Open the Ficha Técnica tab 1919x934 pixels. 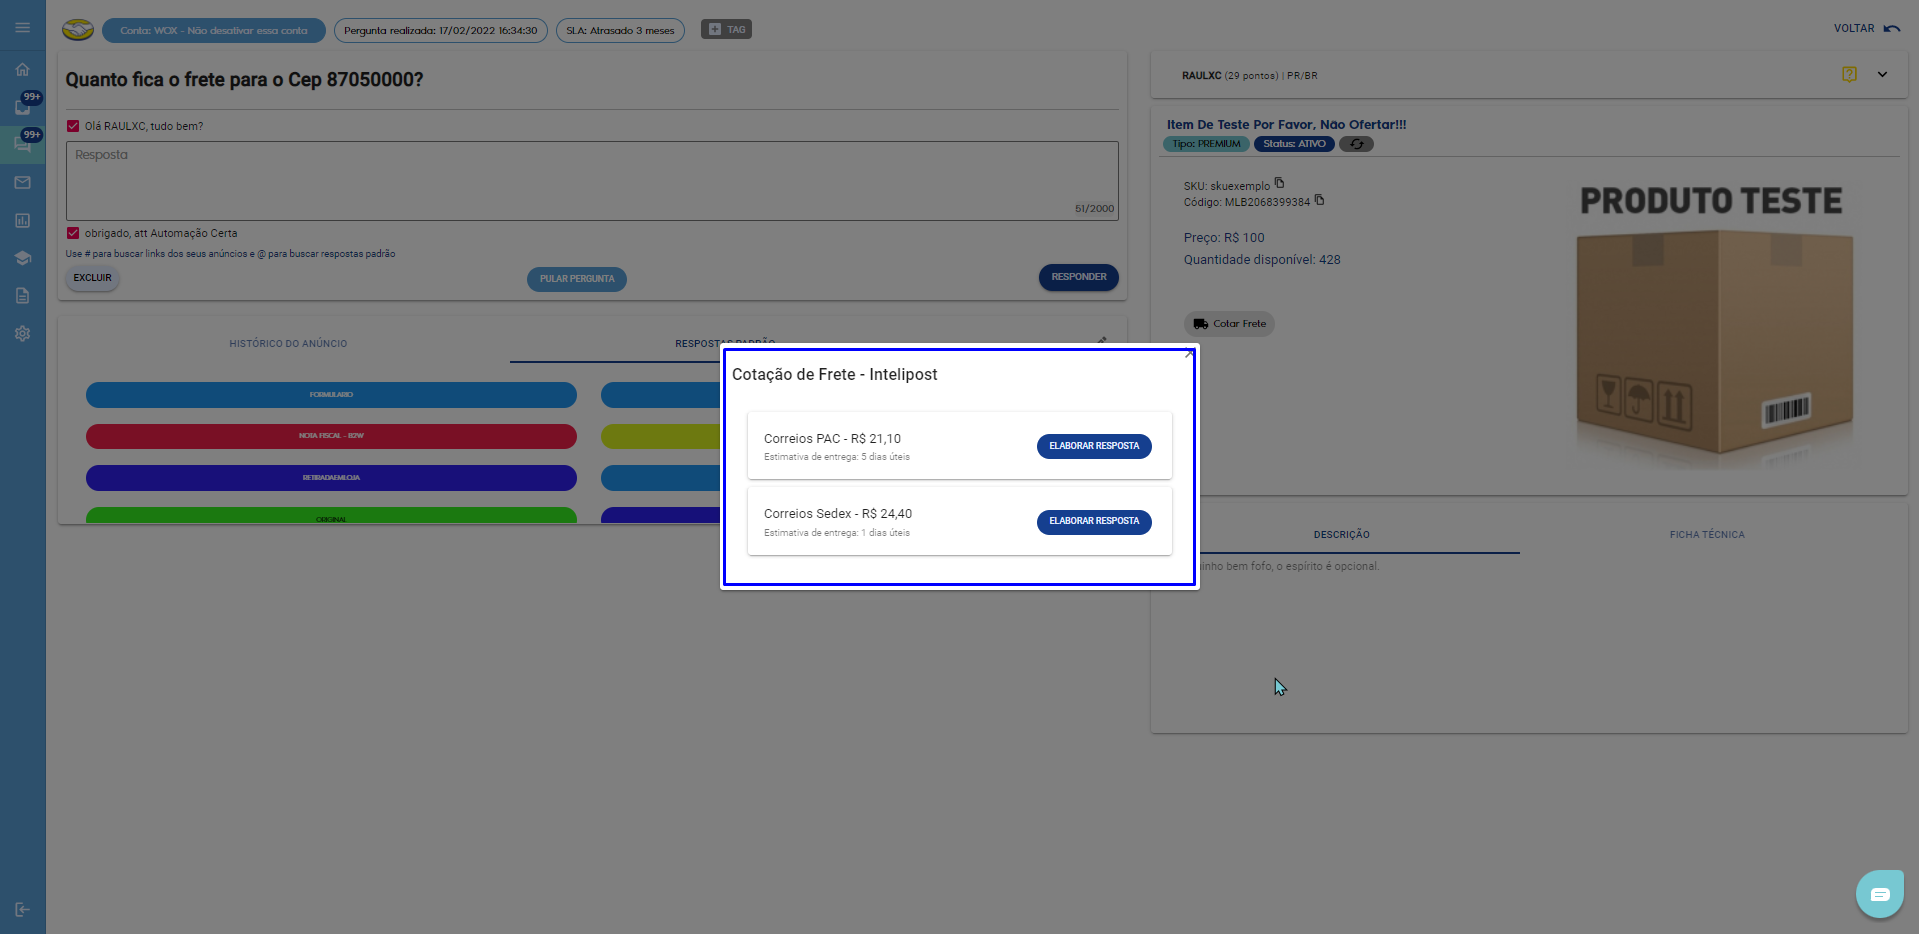1707,535
